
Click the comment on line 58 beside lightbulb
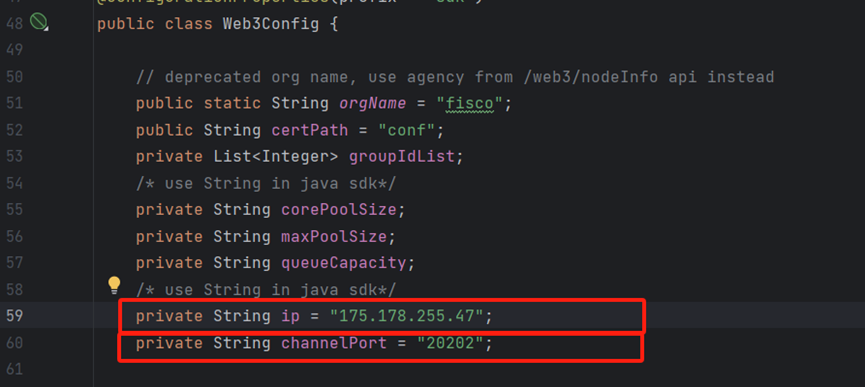pyautogui.click(x=266, y=289)
